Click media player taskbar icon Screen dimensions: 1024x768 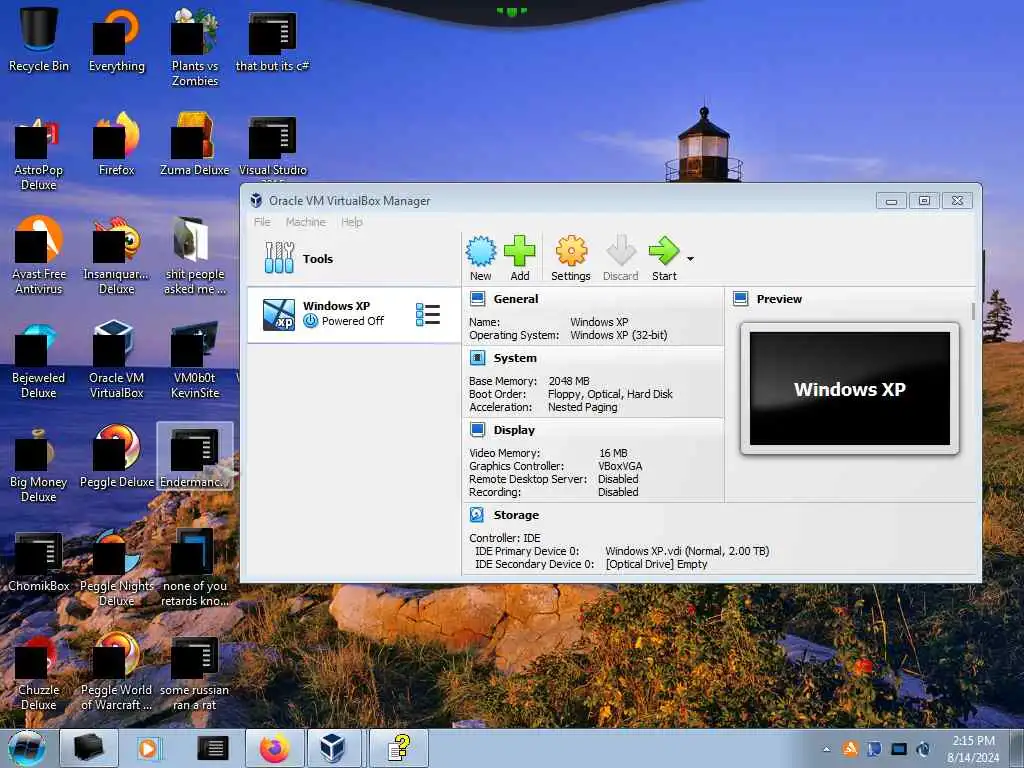pos(148,748)
